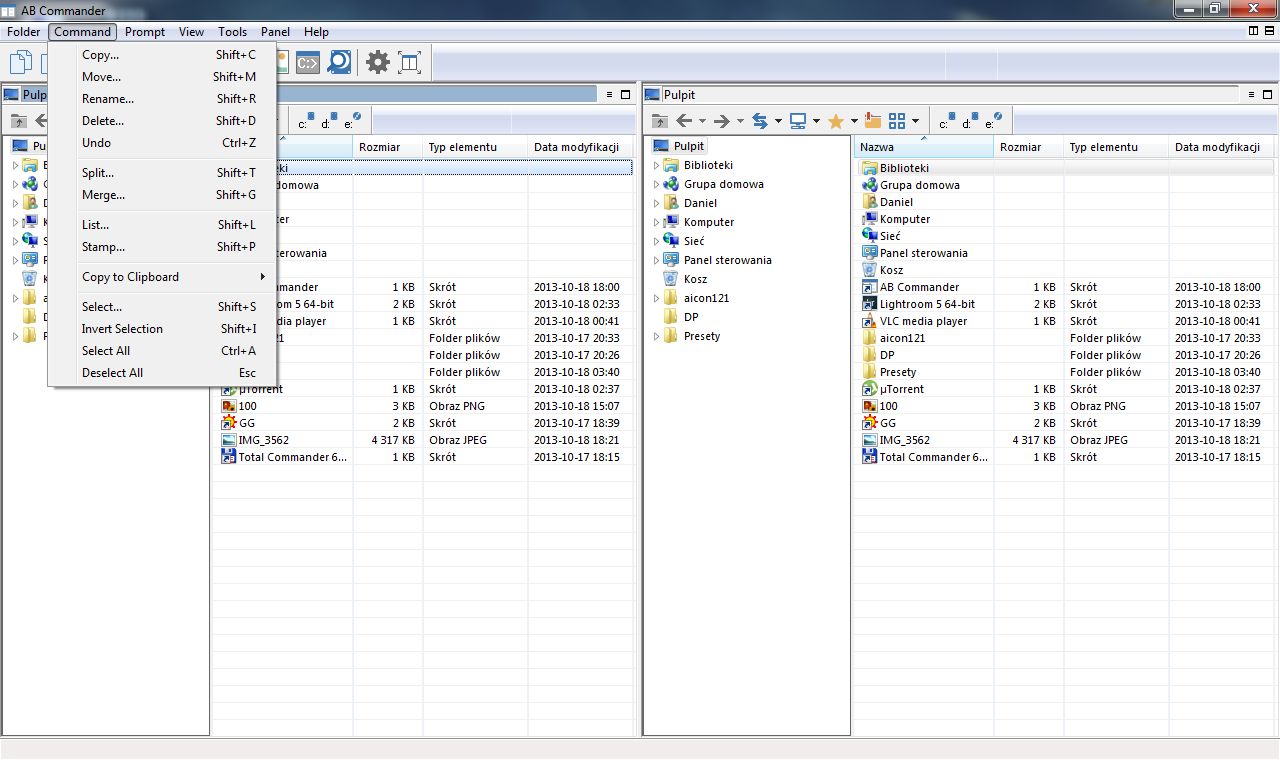Sort right panel by Nazwa column

924,147
